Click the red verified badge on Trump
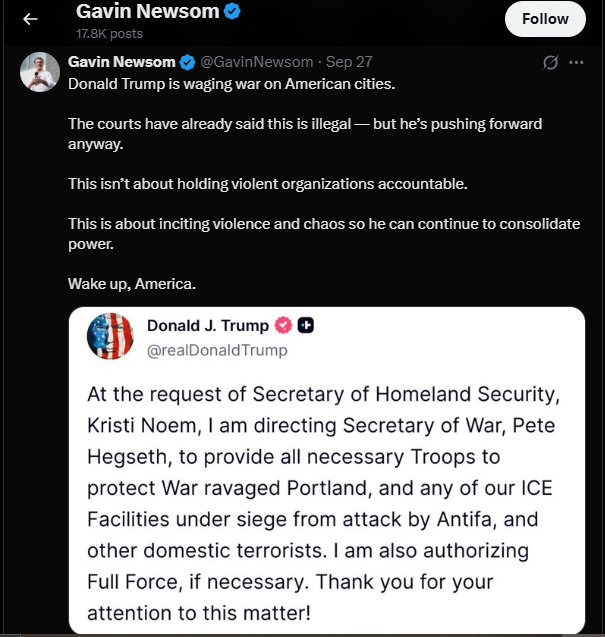 point(283,325)
